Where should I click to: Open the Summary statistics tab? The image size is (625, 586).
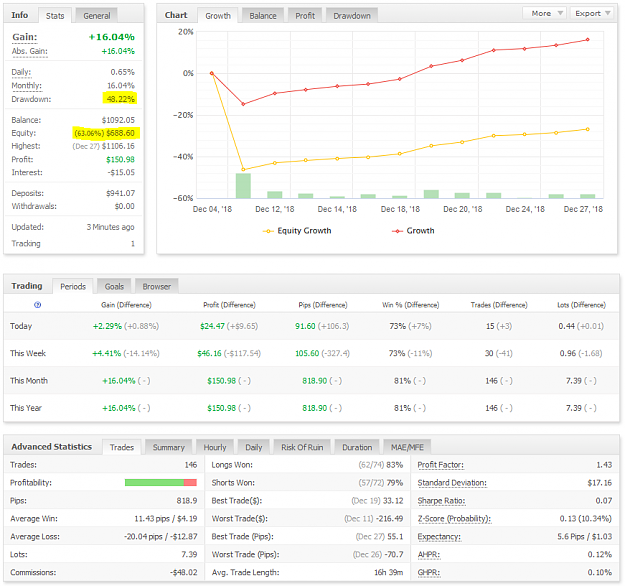[x=169, y=447]
